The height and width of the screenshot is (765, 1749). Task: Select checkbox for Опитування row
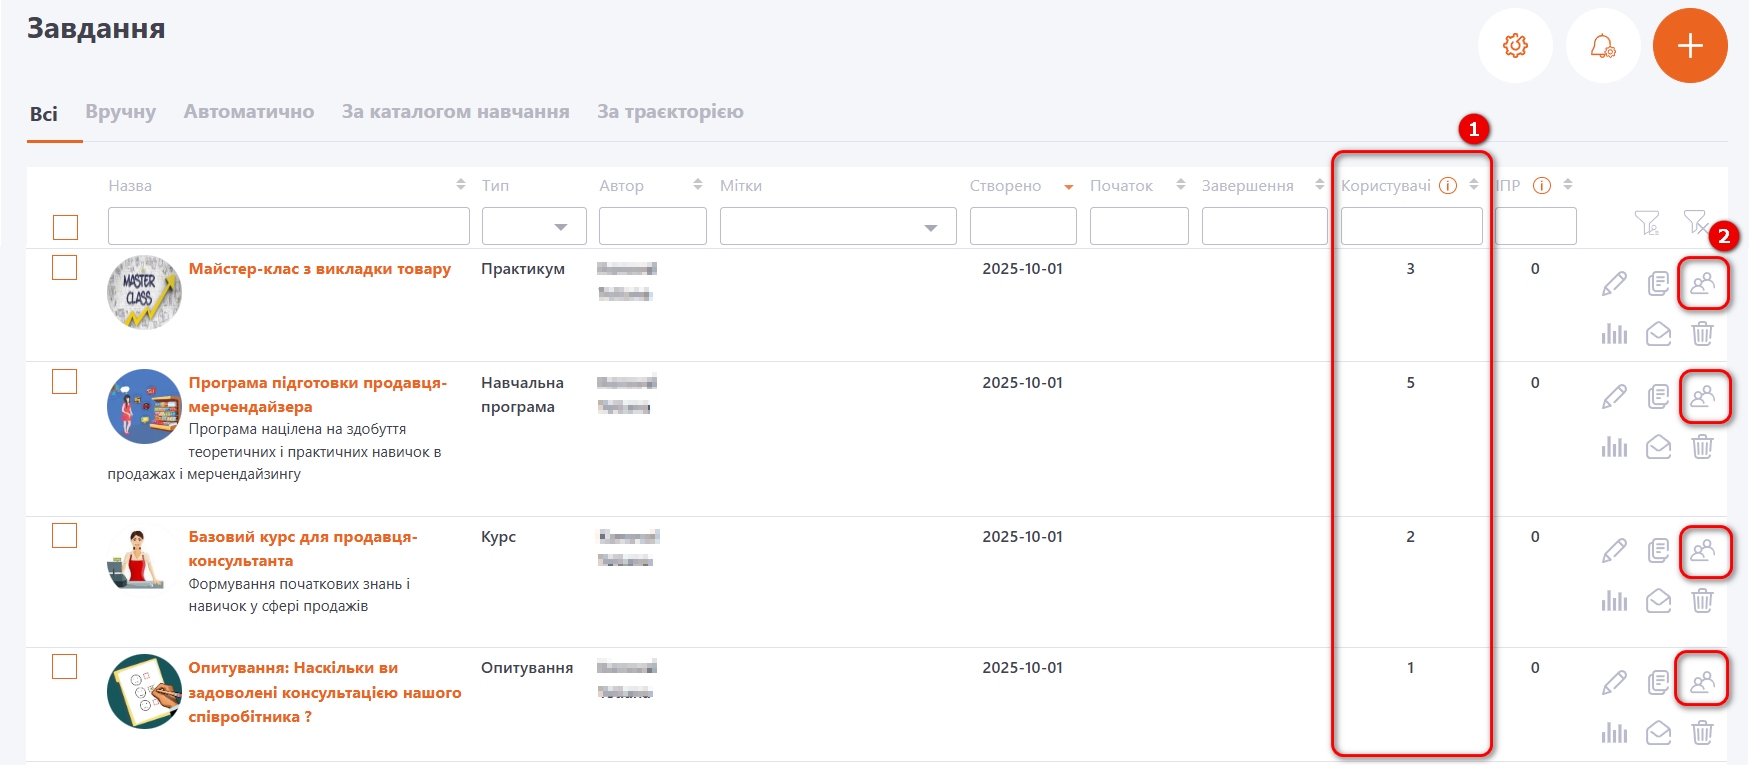pos(65,667)
